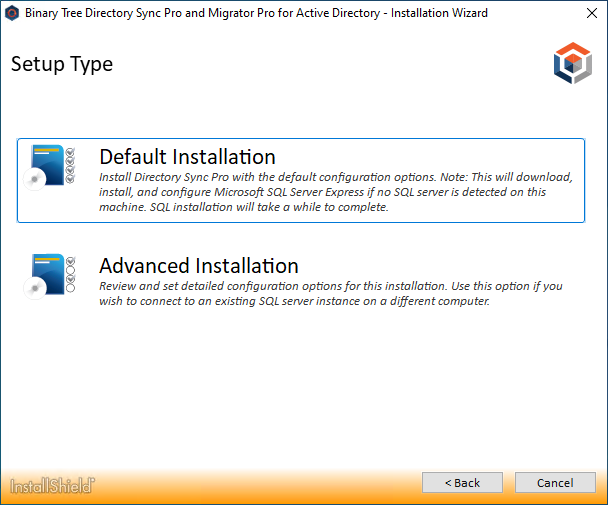Screen dimensions: 608x505
Task: Click the unchecked option list on the Advanced icon
Action: (70, 275)
